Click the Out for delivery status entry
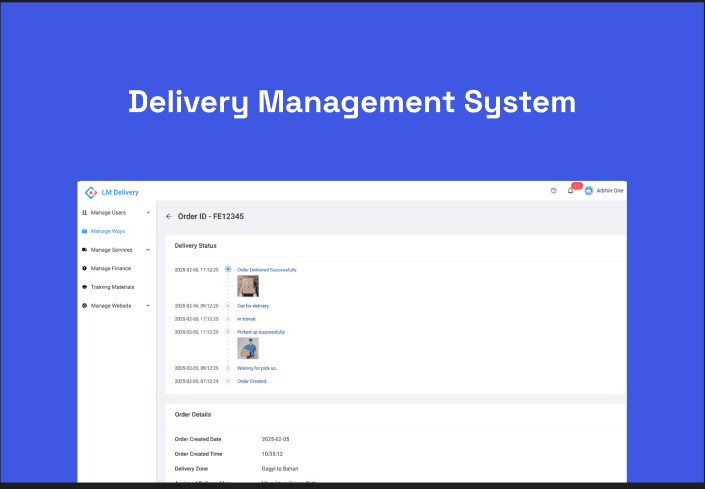 [254, 306]
